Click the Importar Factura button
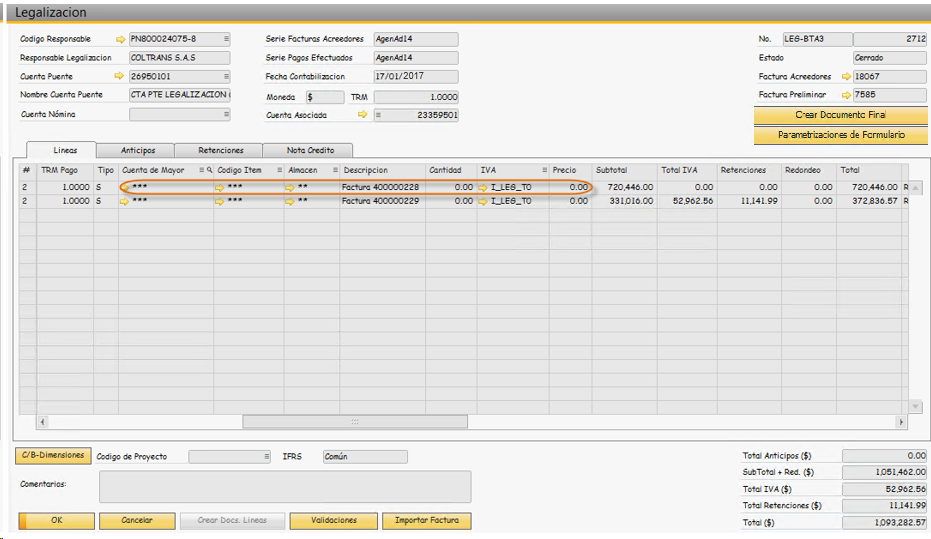The image size is (931, 539). tap(429, 521)
